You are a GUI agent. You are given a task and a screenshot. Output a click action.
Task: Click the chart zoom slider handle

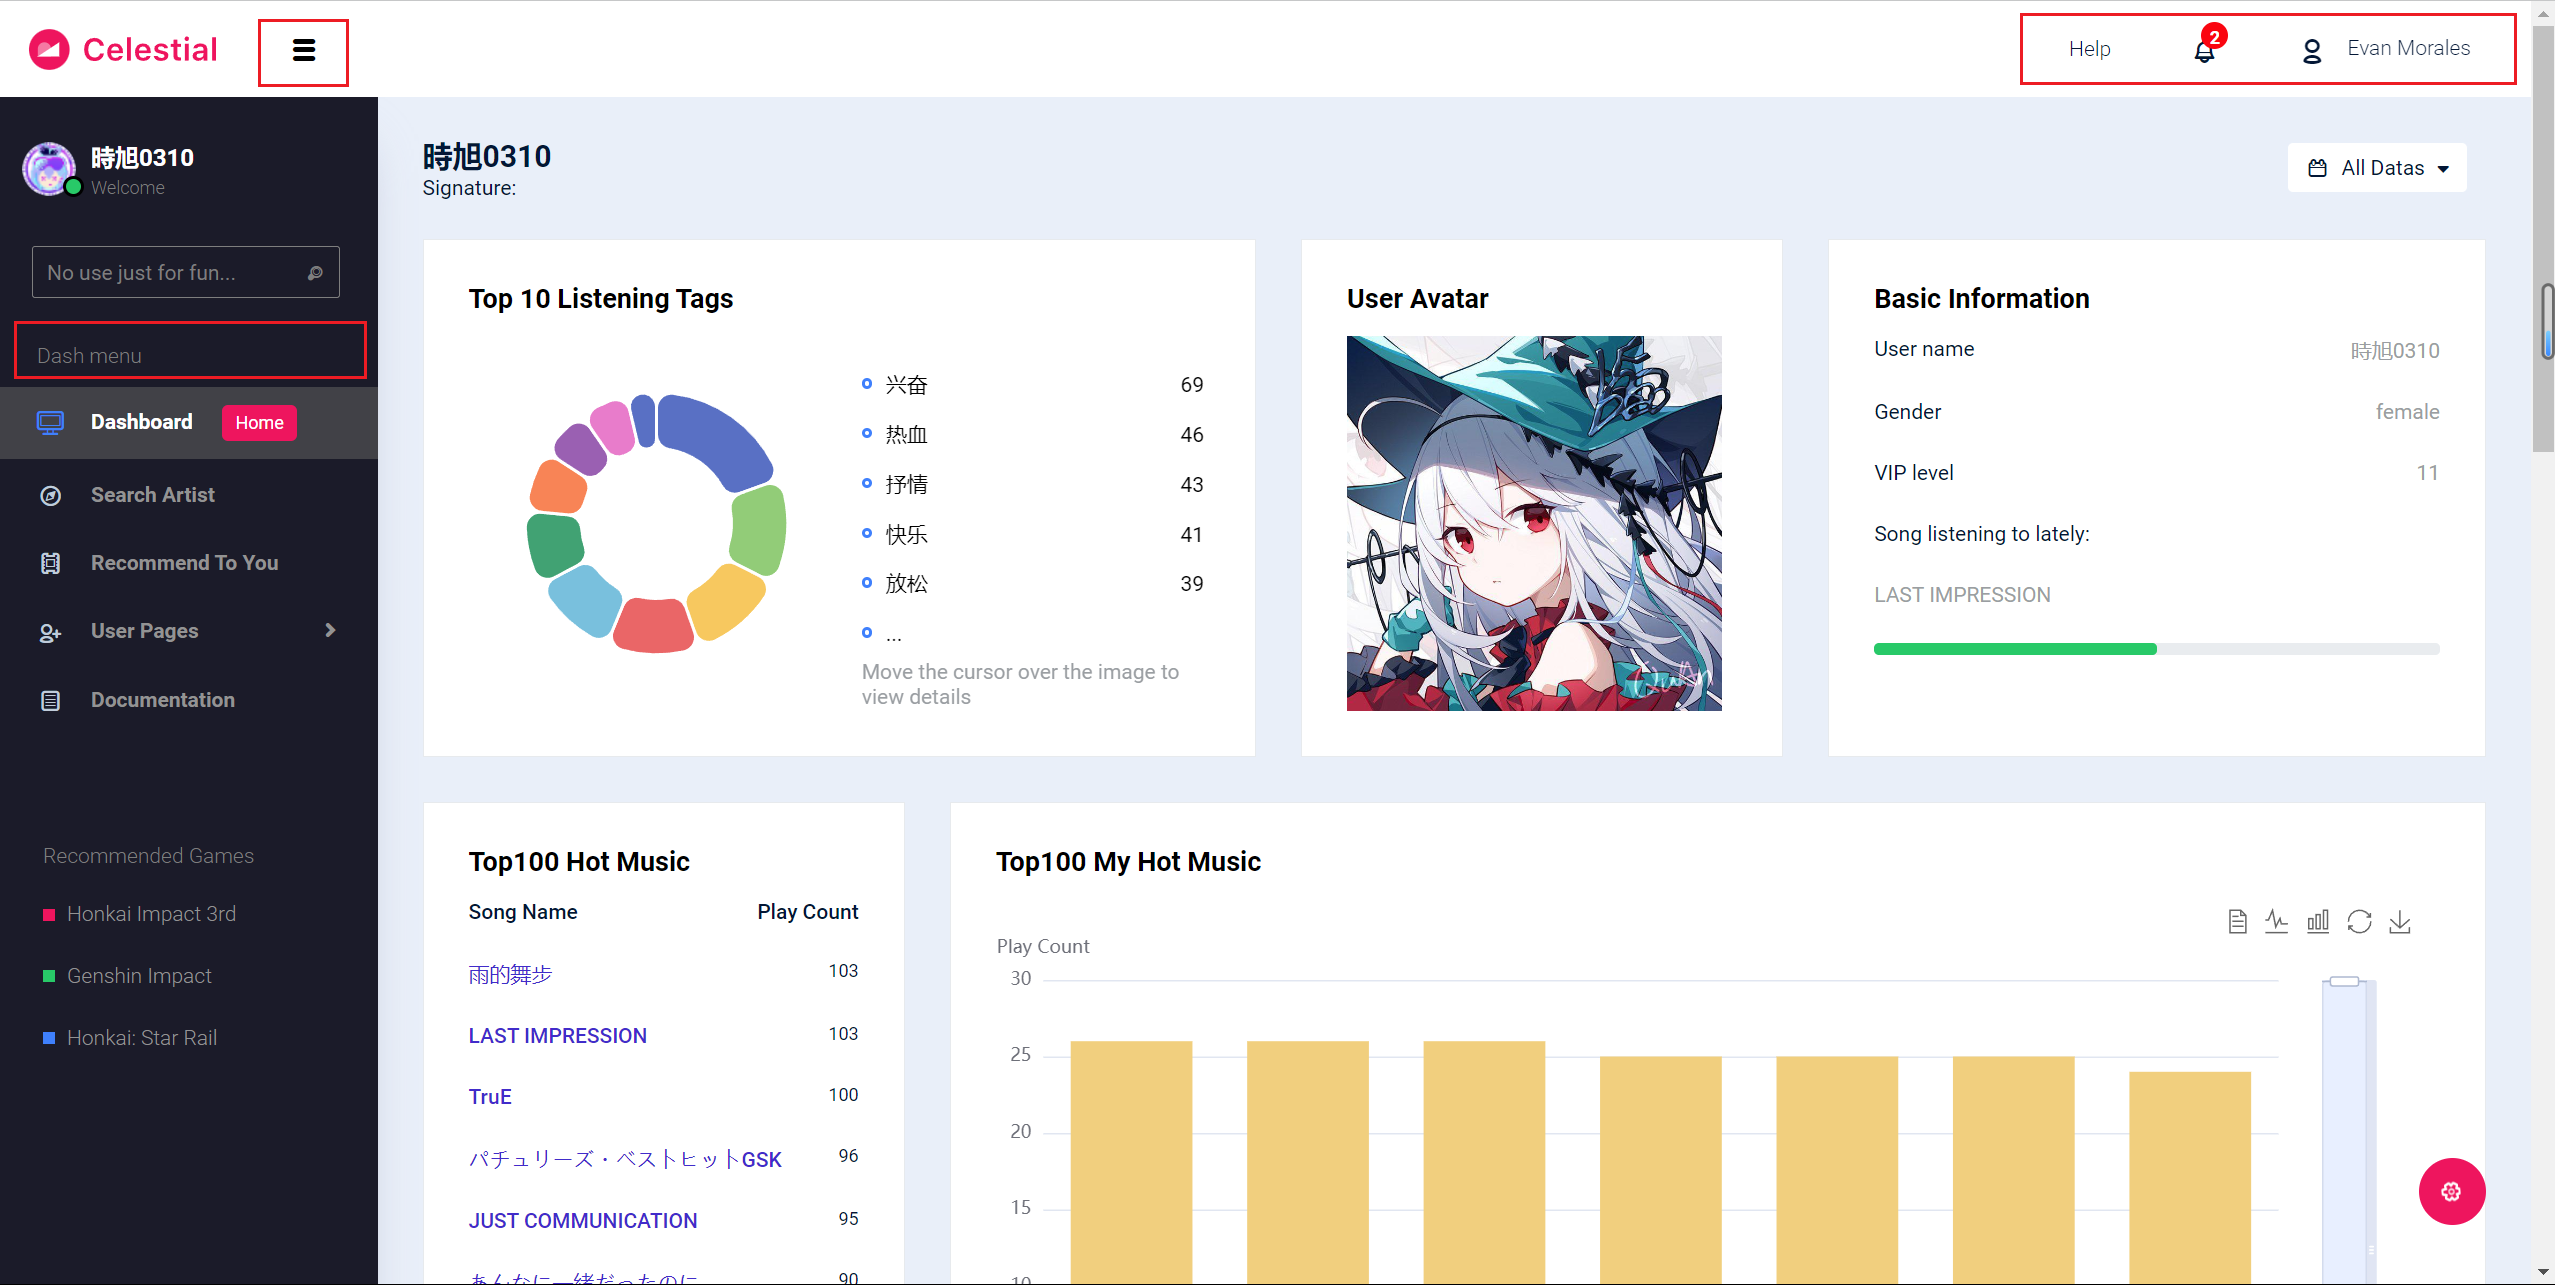coord(2344,981)
